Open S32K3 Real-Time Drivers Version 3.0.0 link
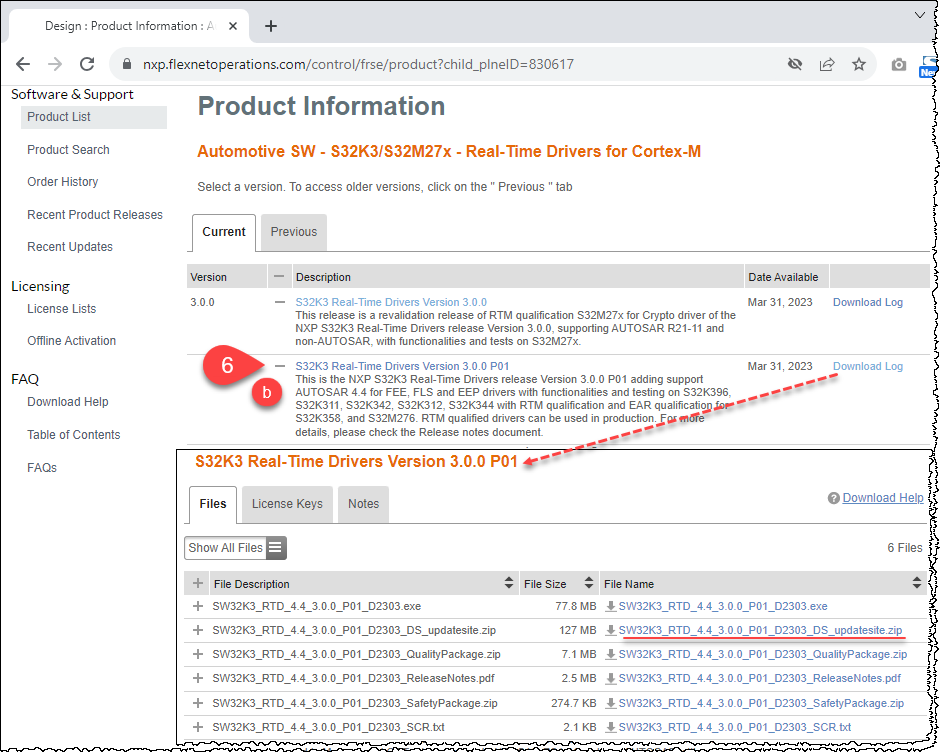 [x=391, y=302]
